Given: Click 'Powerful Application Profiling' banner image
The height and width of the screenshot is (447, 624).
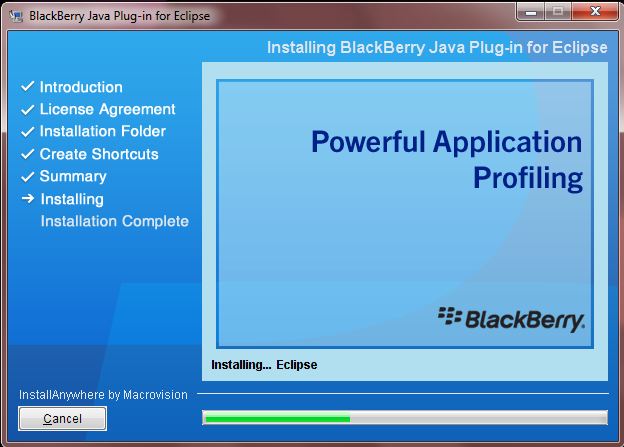Looking at the screenshot, I should coord(405,214).
